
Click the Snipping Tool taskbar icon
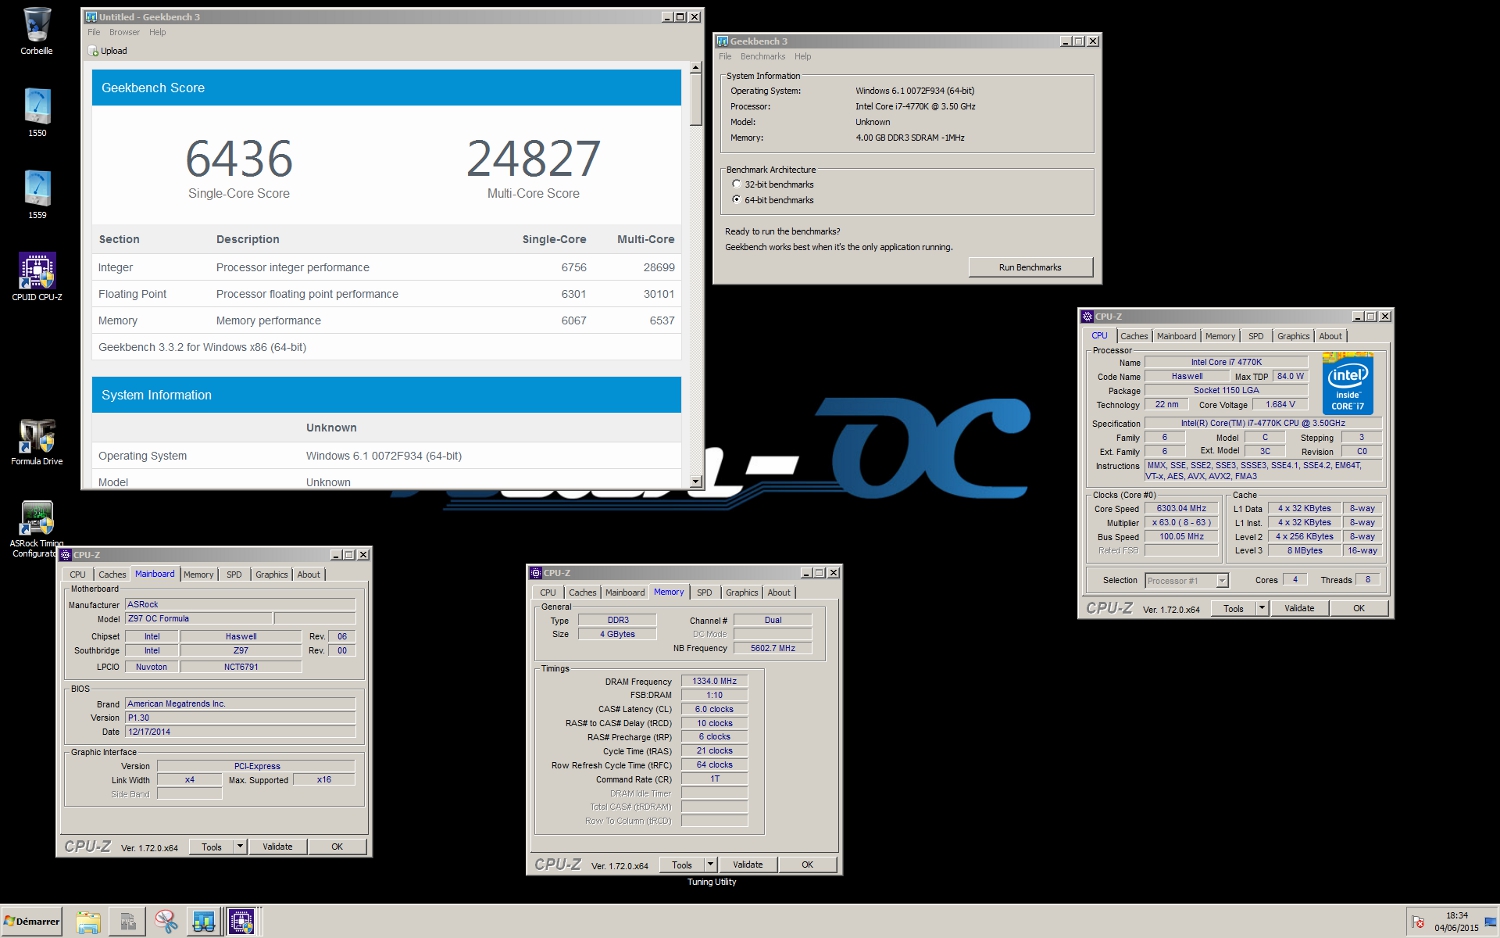pyautogui.click(x=166, y=921)
